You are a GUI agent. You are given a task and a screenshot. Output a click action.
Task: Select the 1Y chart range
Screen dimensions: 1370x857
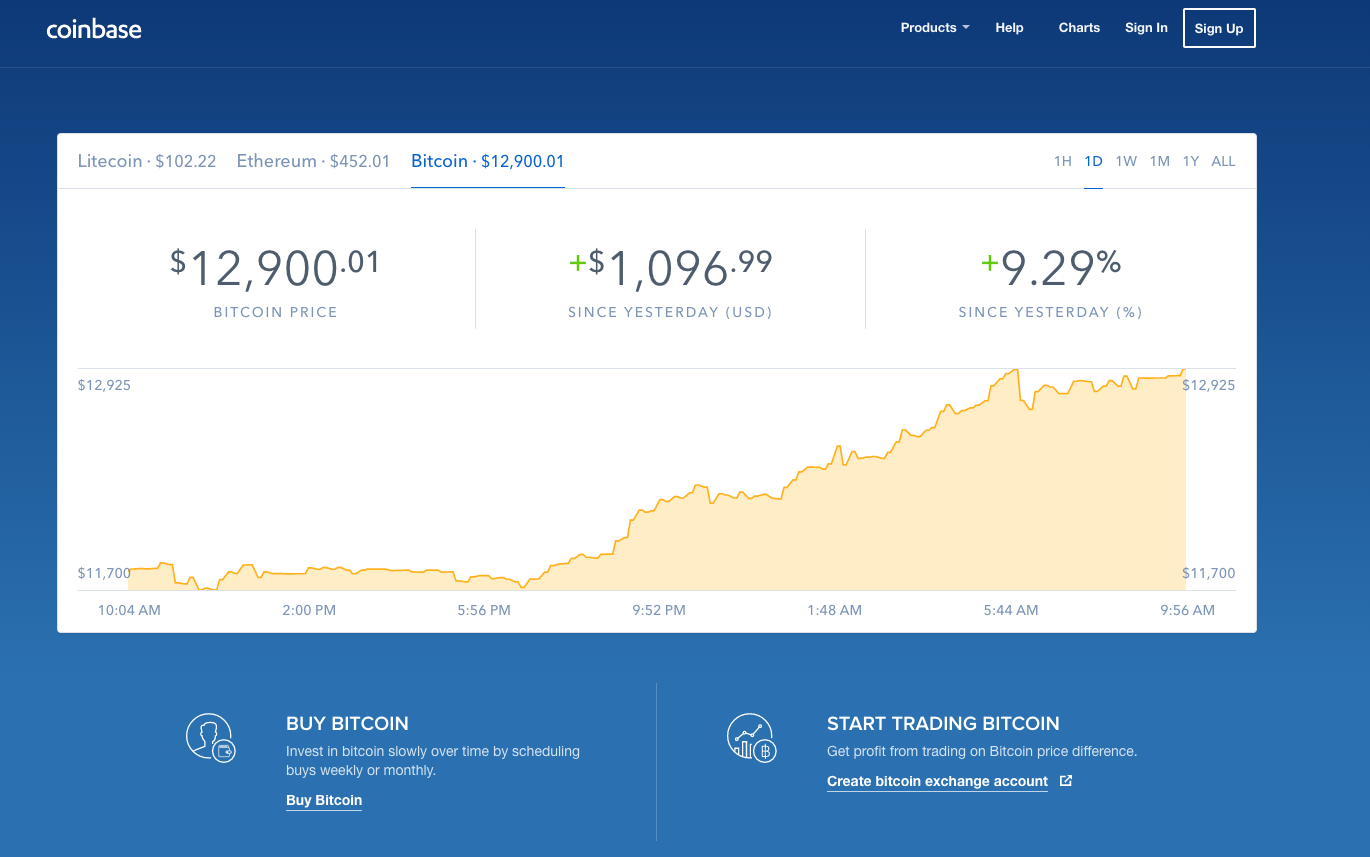(1191, 161)
